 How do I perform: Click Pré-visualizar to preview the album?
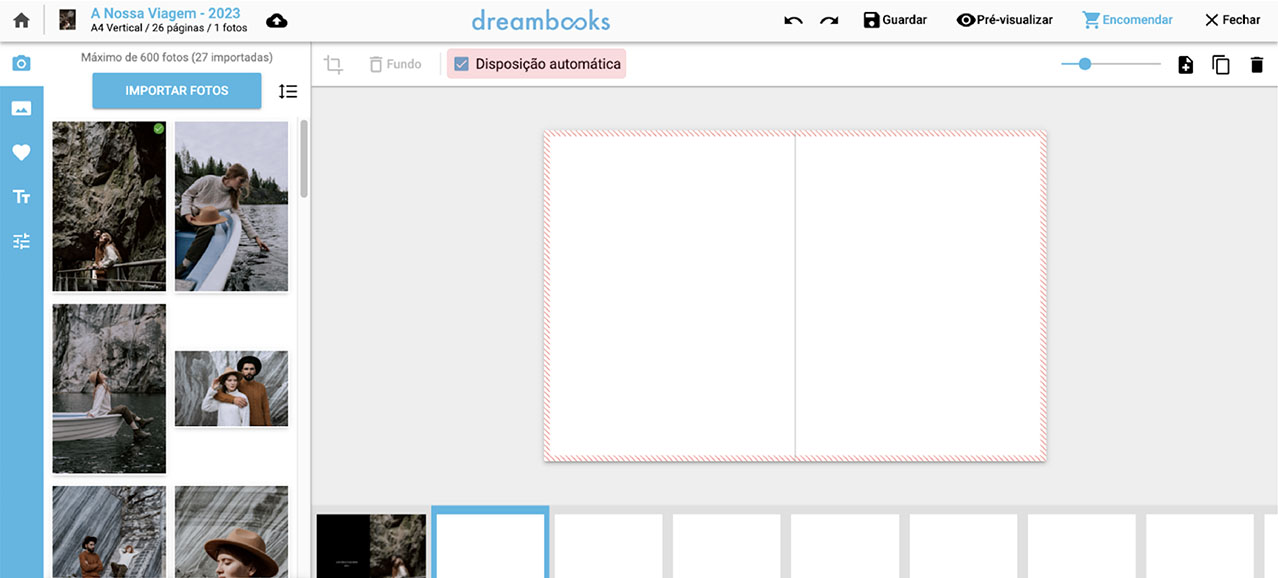point(1005,19)
